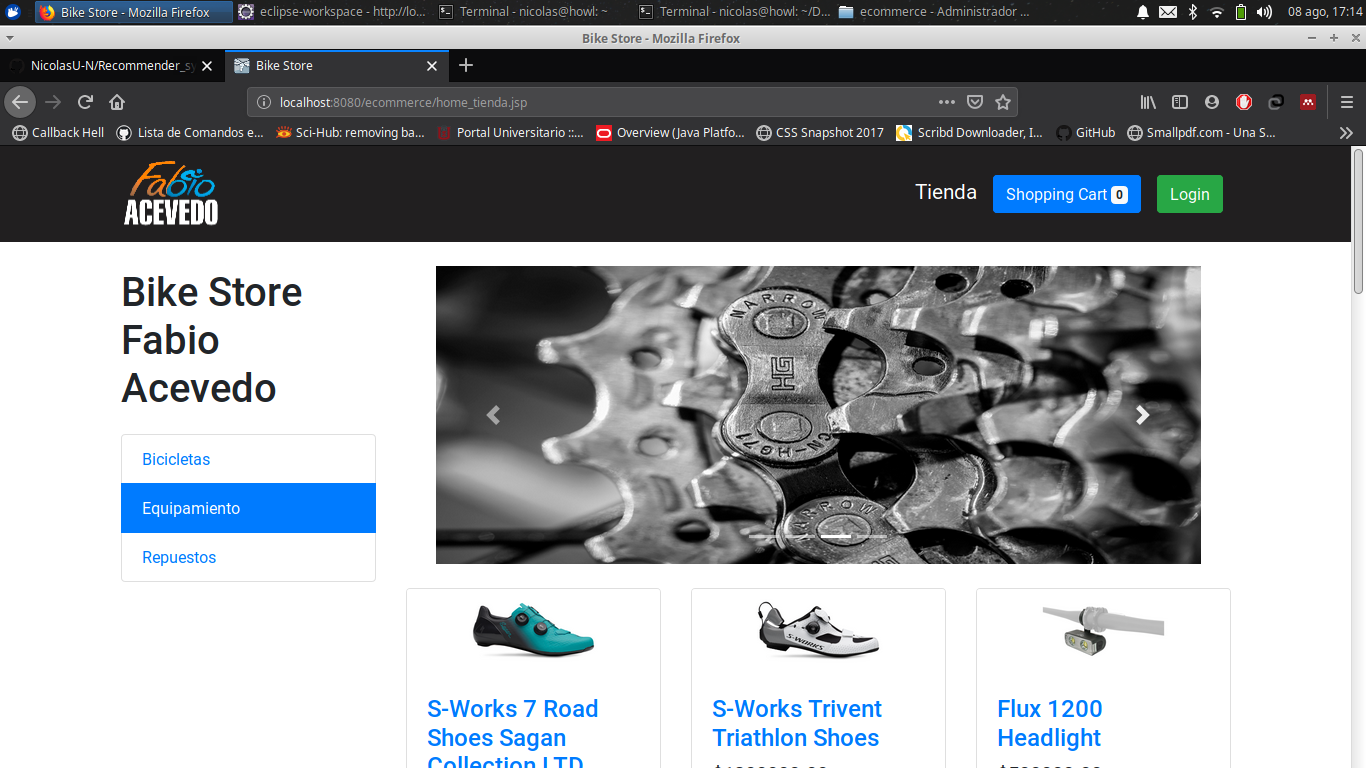Show more bookmarks with double chevron

pyautogui.click(x=1346, y=132)
